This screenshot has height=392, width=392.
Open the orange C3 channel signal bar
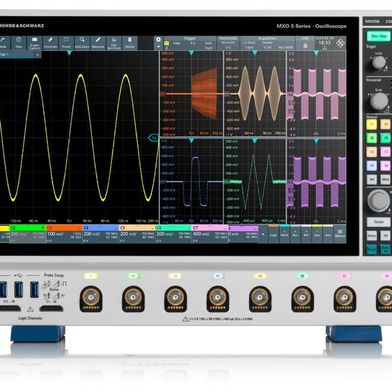64,234
